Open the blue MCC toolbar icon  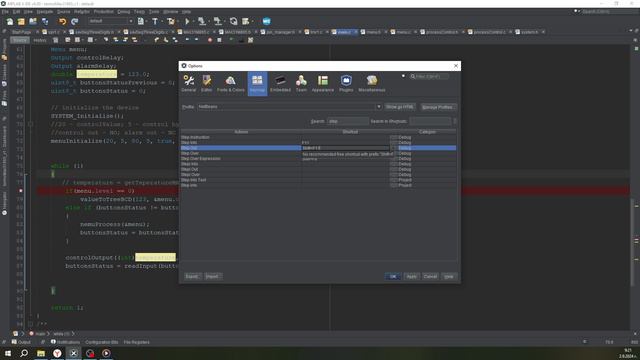(x=267, y=21)
